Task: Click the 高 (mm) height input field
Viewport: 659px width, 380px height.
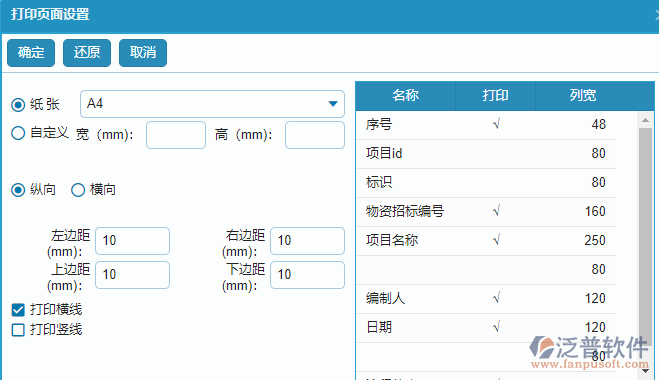Action: coord(315,135)
